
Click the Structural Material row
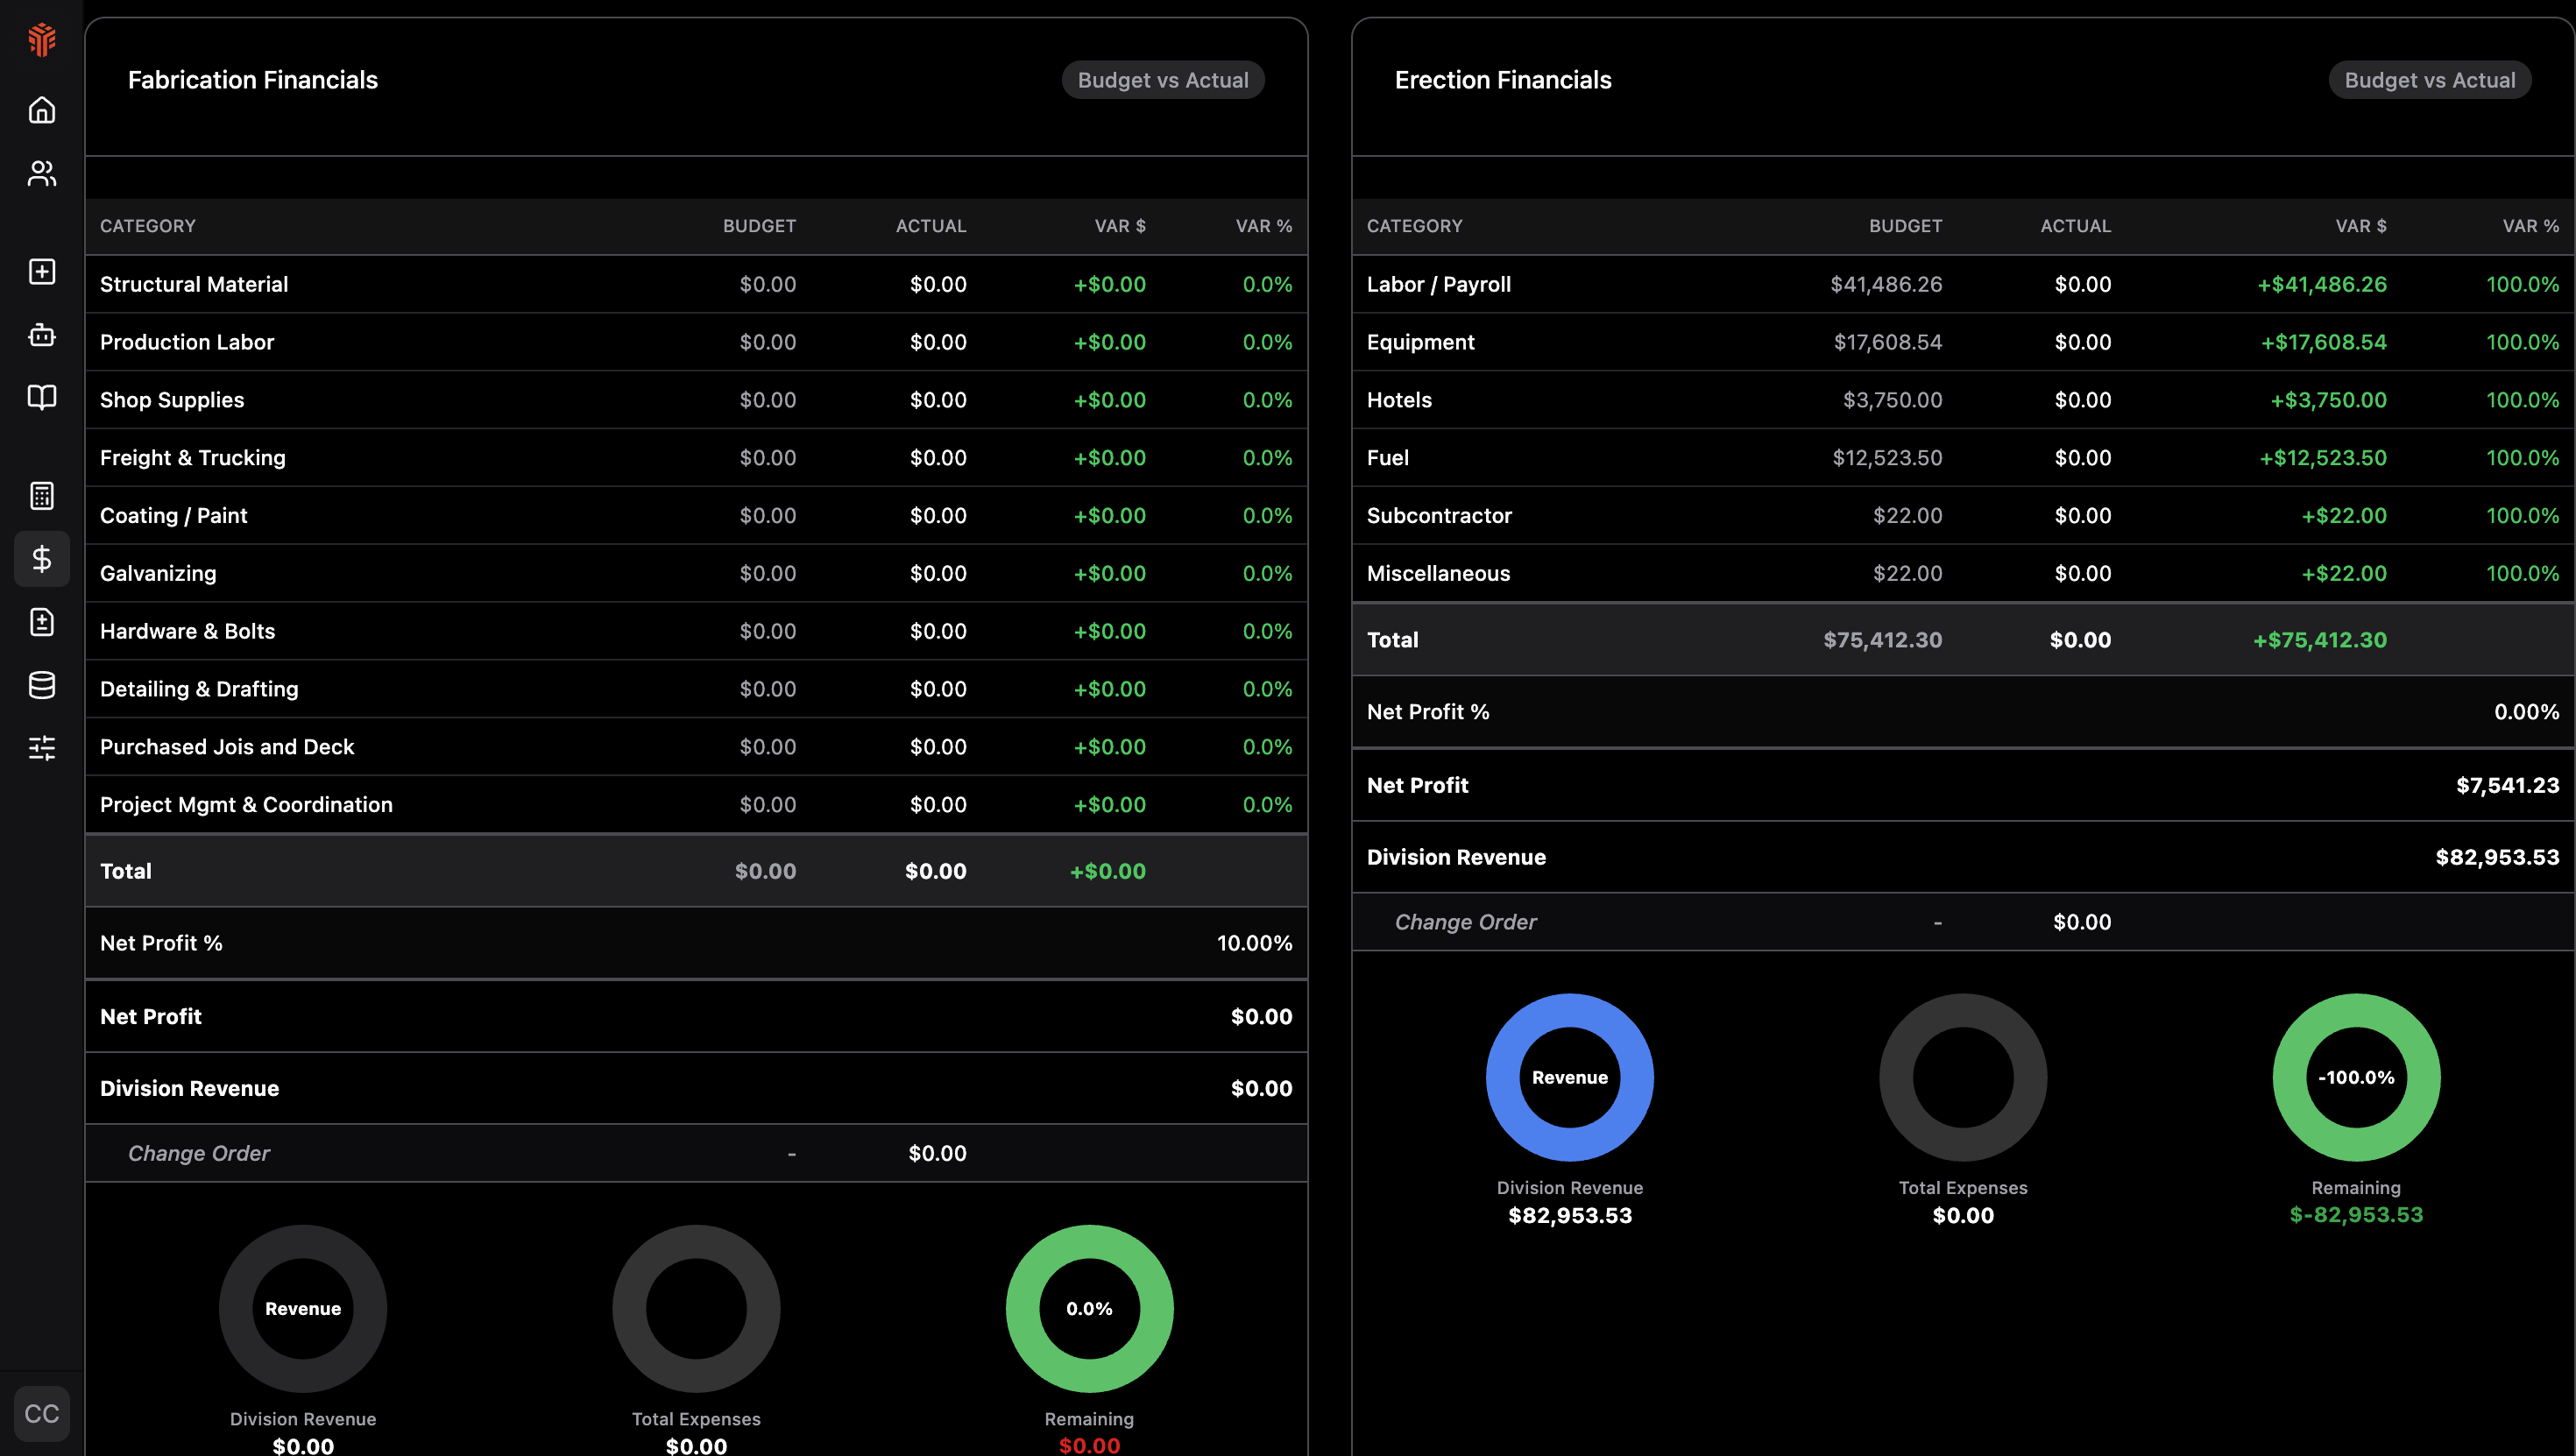pos(696,285)
